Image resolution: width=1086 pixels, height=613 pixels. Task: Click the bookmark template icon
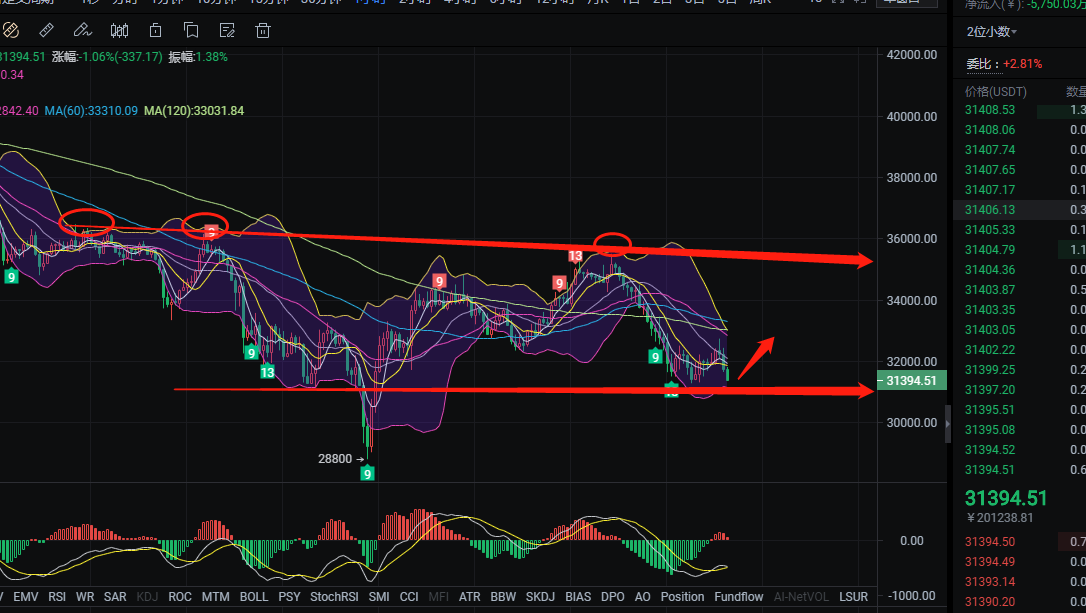(191, 30)
